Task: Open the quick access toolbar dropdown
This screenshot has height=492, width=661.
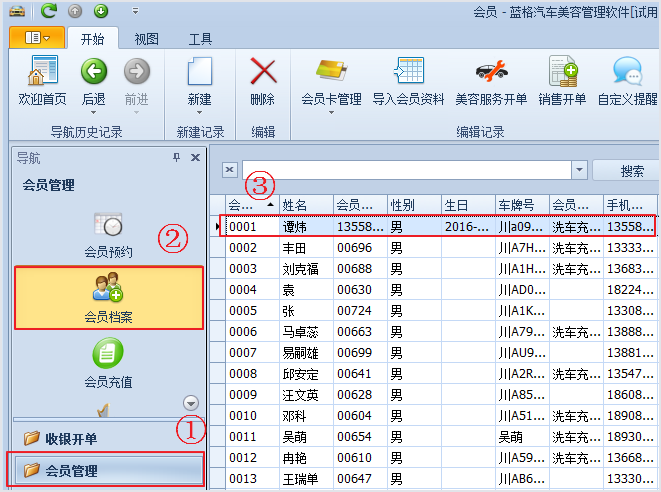Action: pyautogui.click(x=135, y=12)
